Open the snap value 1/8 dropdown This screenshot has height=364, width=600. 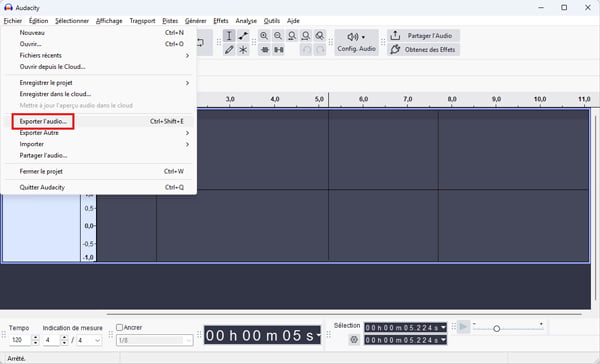(x=155, y=340)
